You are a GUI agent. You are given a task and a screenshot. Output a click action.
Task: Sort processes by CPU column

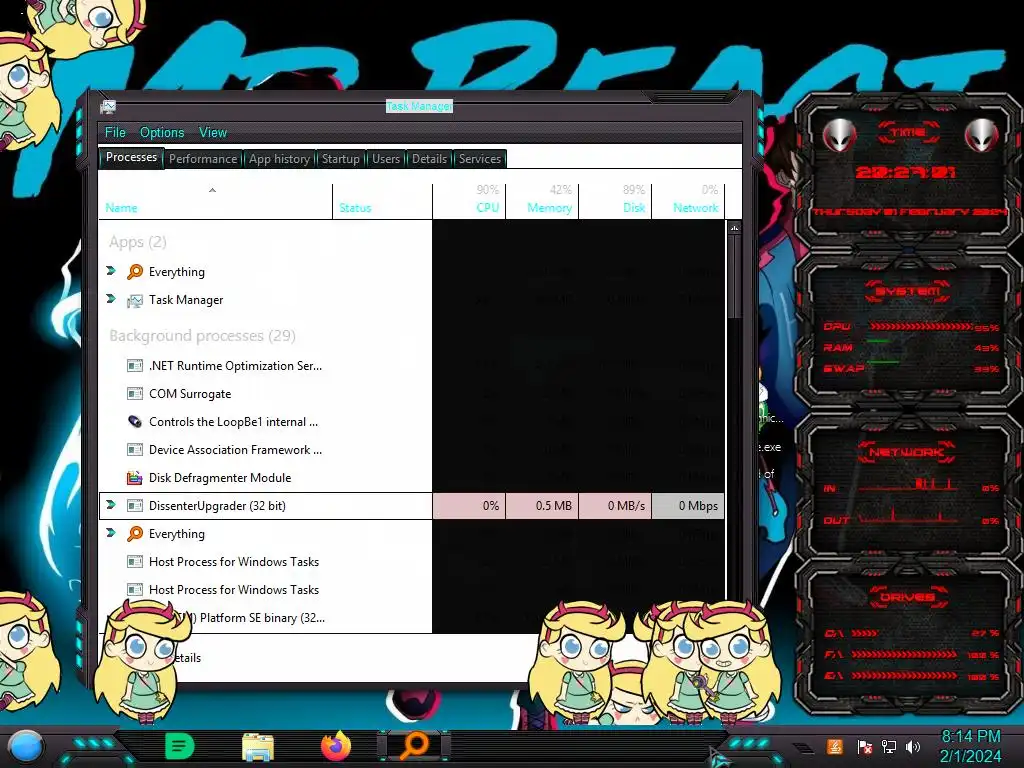click(x=470, y=201)
